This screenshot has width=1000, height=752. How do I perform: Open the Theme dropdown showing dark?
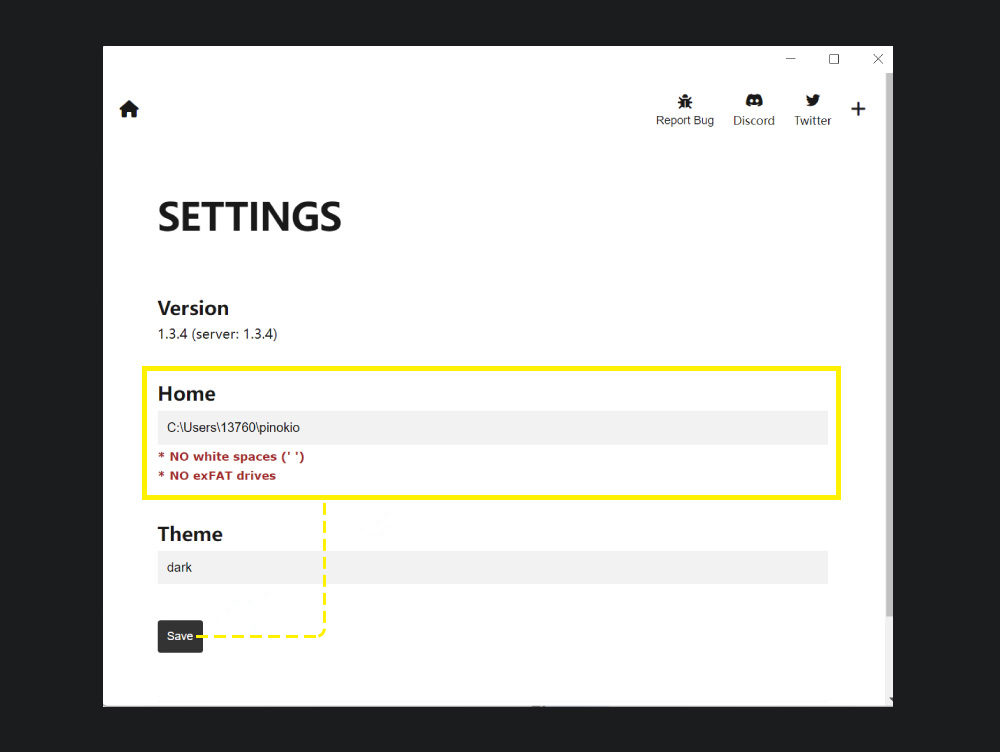(492, 567)
